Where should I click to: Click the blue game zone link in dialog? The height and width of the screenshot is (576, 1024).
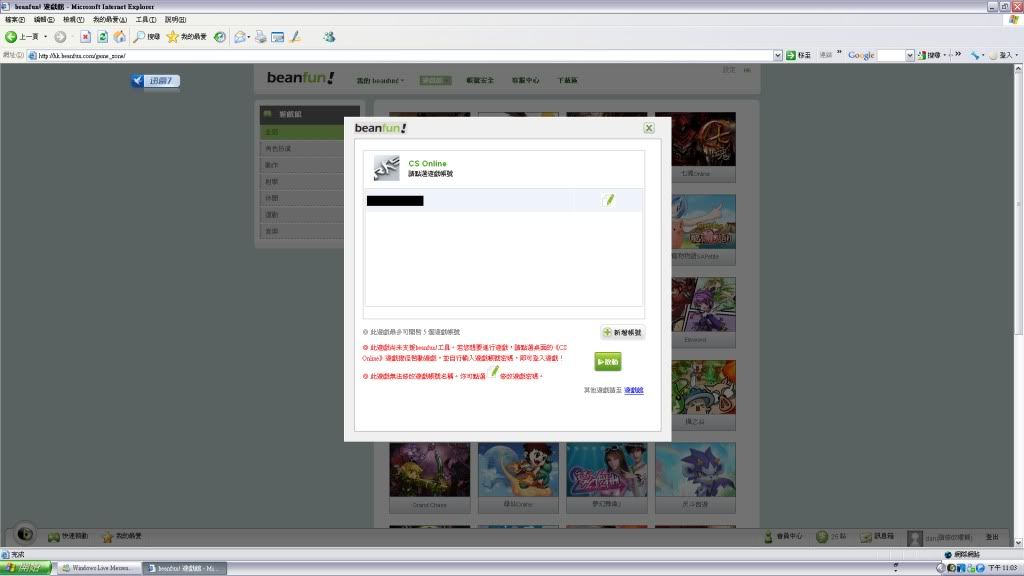(x=633, y=390)
